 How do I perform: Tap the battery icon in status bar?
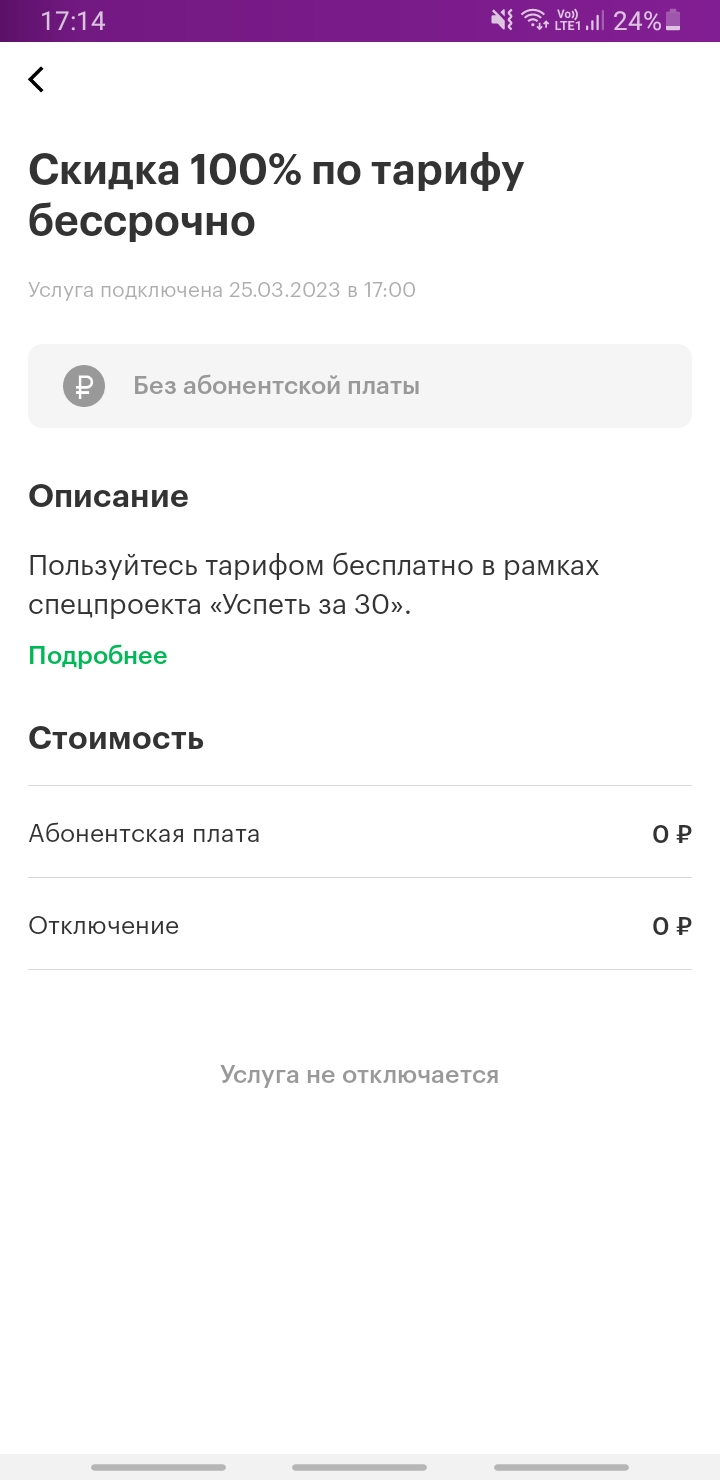point(673,20)
